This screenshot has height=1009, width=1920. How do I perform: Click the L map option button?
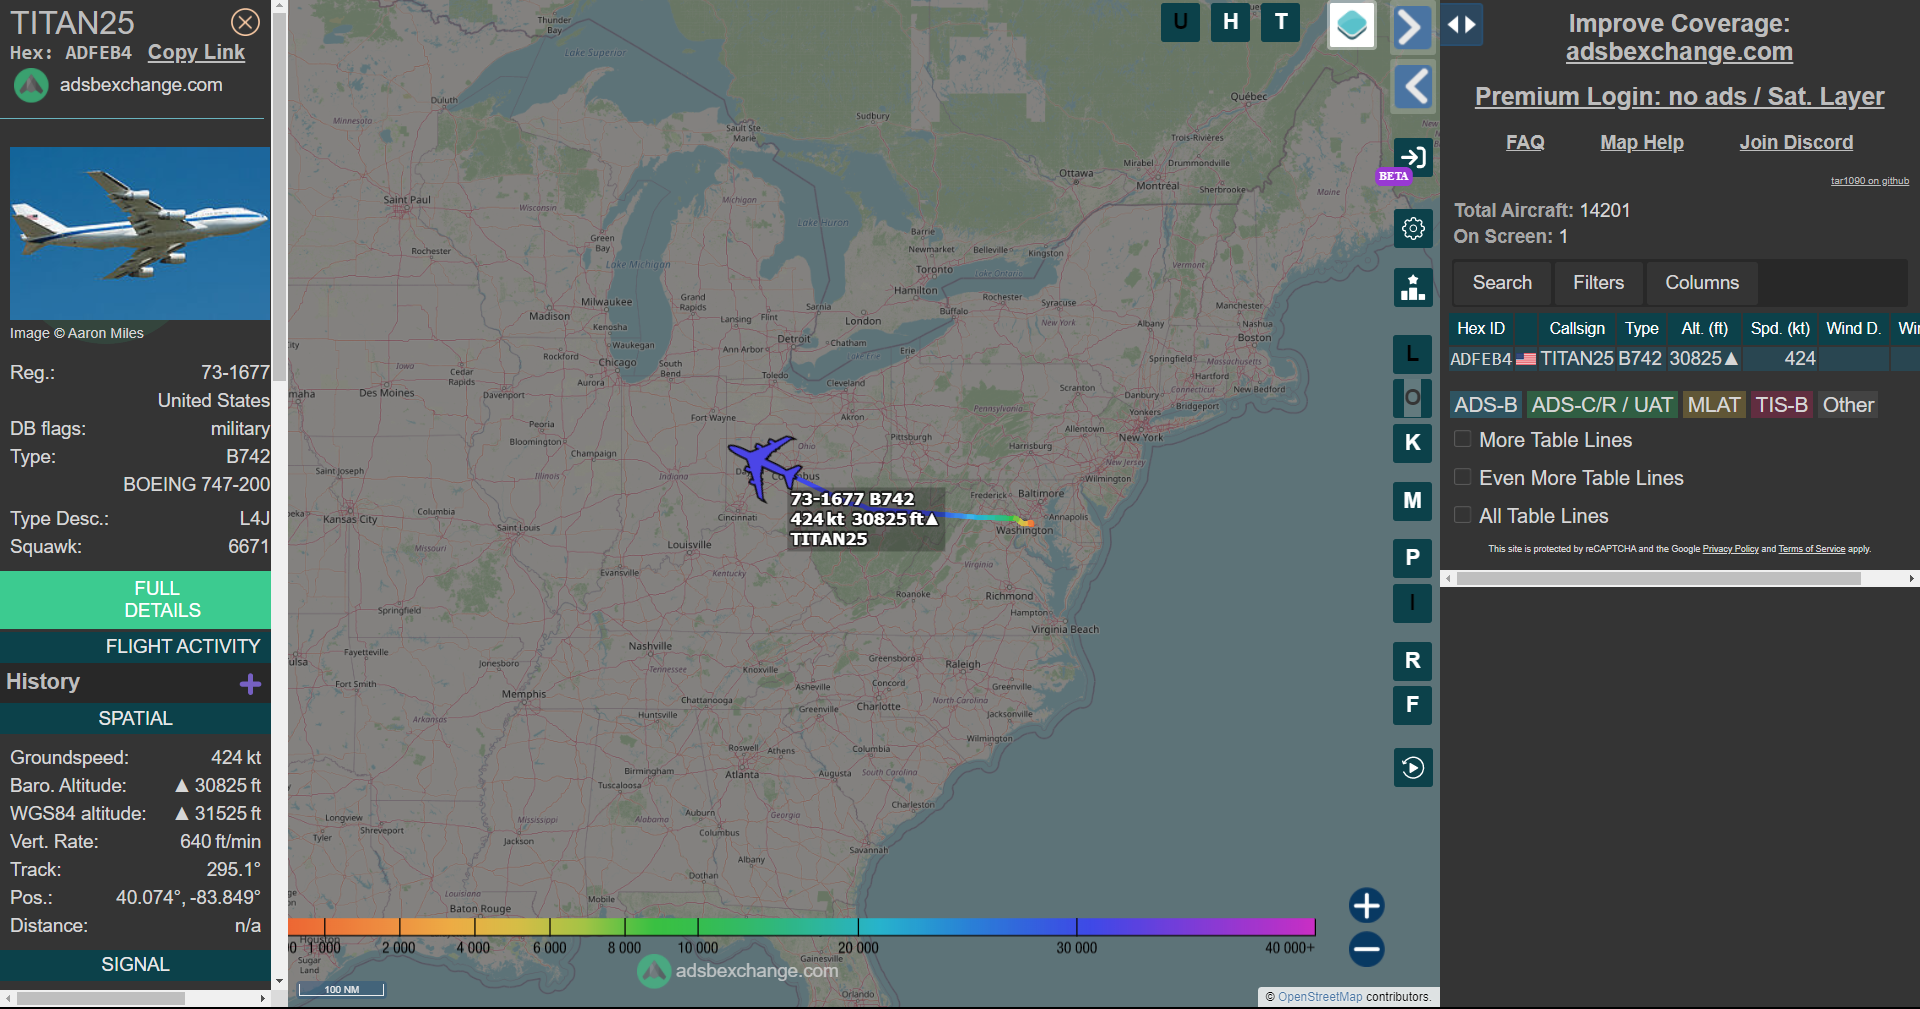pyautogui.click(x=1412, y=354)
